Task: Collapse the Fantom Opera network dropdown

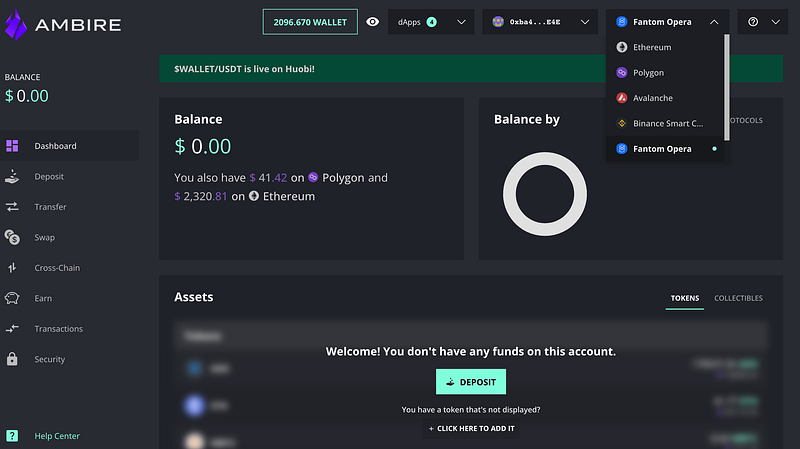Action: click(714, 22)
